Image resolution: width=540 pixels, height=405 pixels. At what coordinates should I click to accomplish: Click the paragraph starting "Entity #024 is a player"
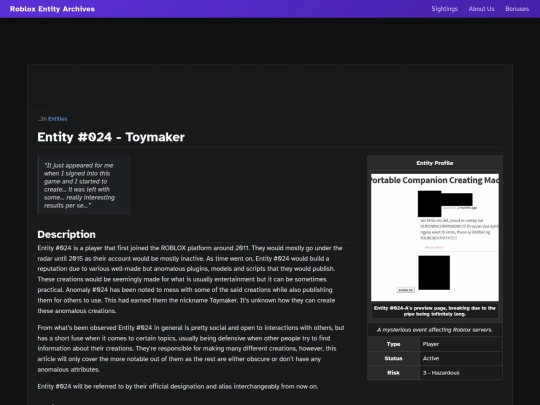point(190,279)
